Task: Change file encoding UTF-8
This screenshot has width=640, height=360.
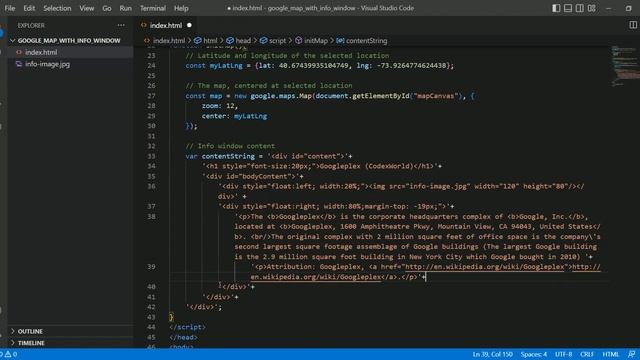Action: 564,354
